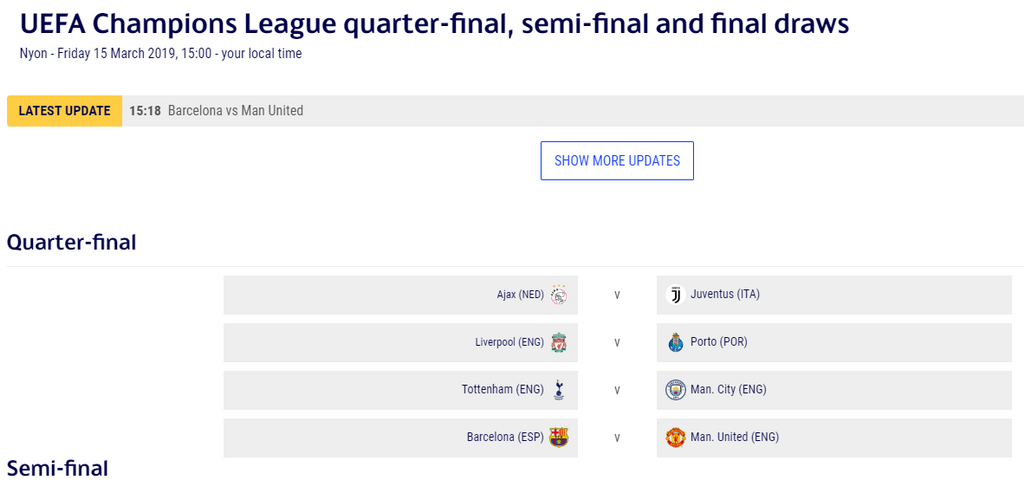Open the Juventus (ITA) team link
This screenshot has height=482, width=1024.
[x=725, y=295]
